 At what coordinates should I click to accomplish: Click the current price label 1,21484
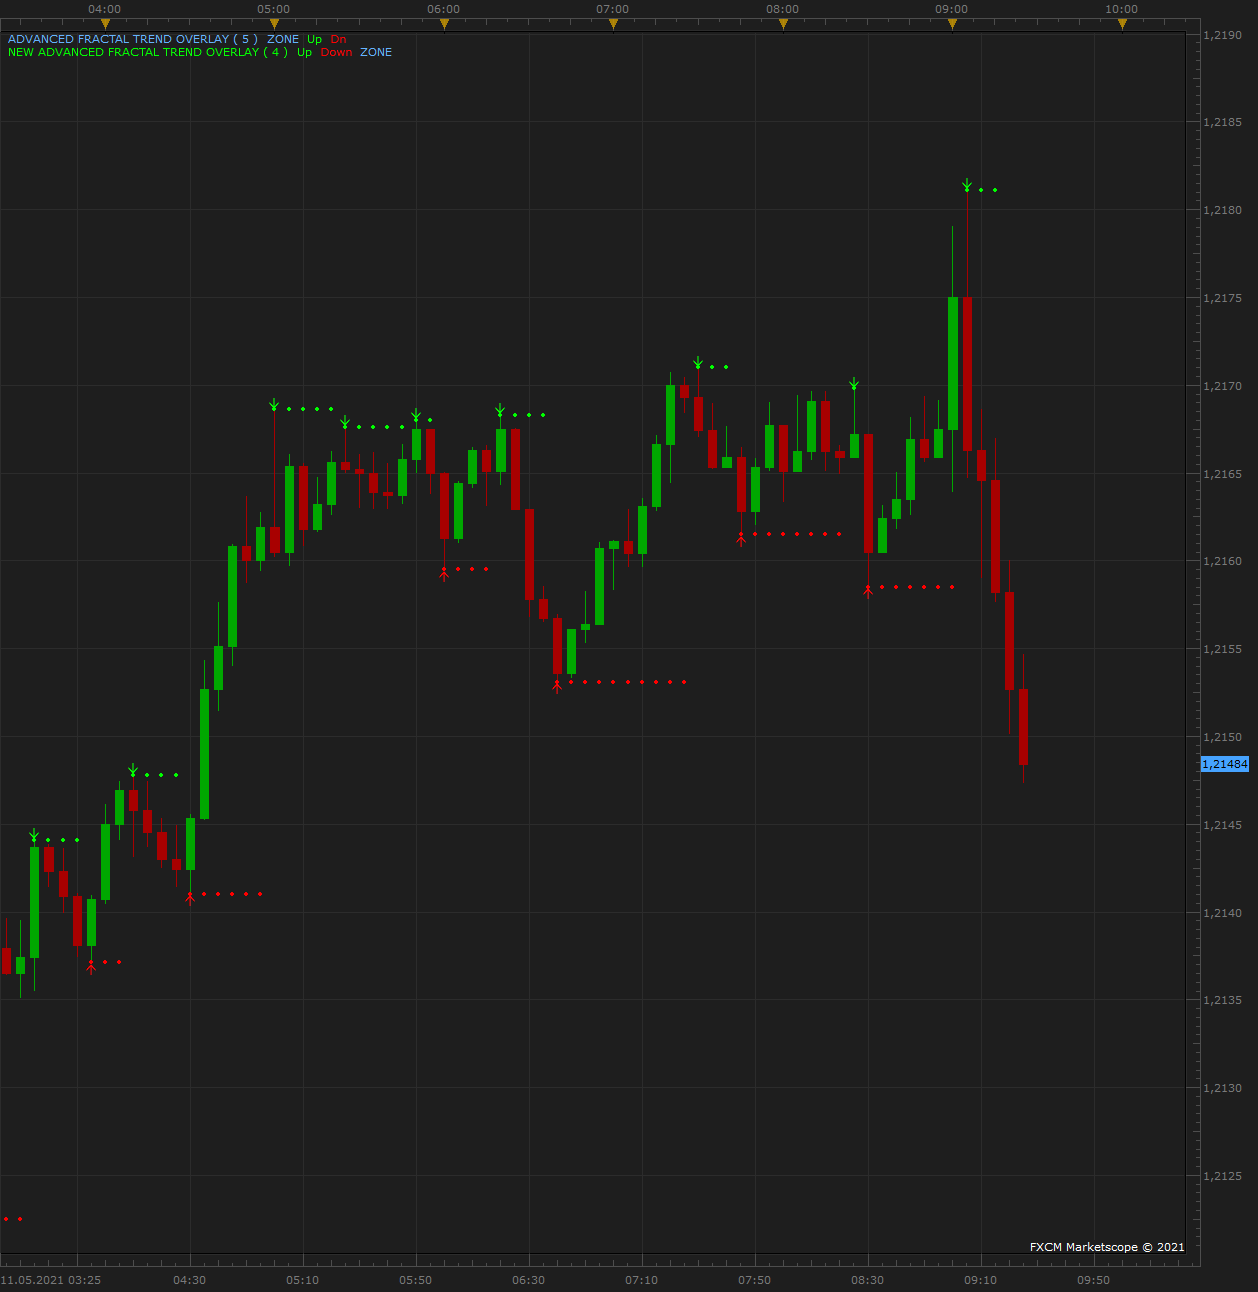click(1225, 764)
